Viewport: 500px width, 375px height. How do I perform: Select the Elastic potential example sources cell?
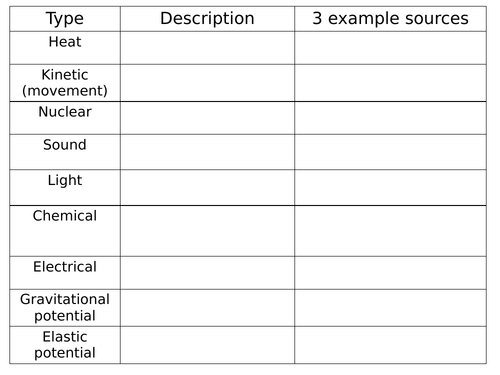click(390, 345)
